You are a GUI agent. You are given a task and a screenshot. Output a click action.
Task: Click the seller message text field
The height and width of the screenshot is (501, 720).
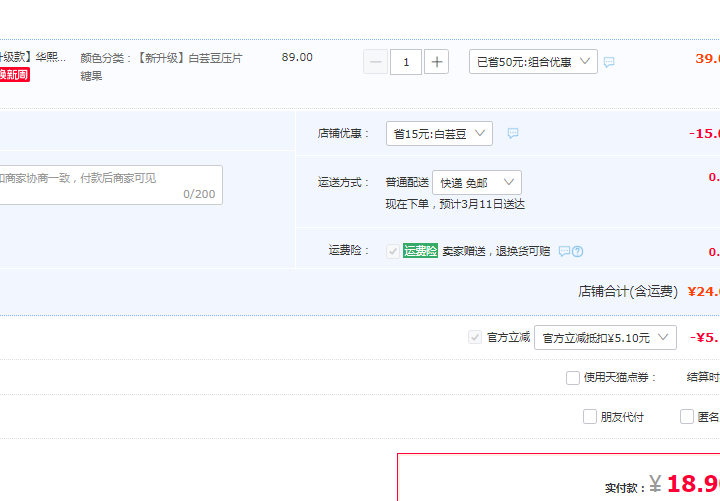tap(111, 185)
